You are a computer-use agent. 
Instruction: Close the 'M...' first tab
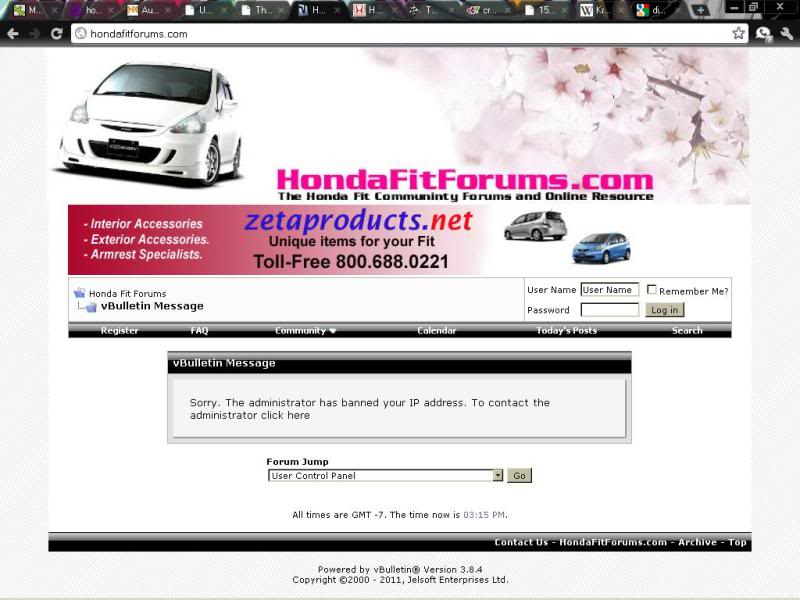pyautogui.click(x=55, y=10)
